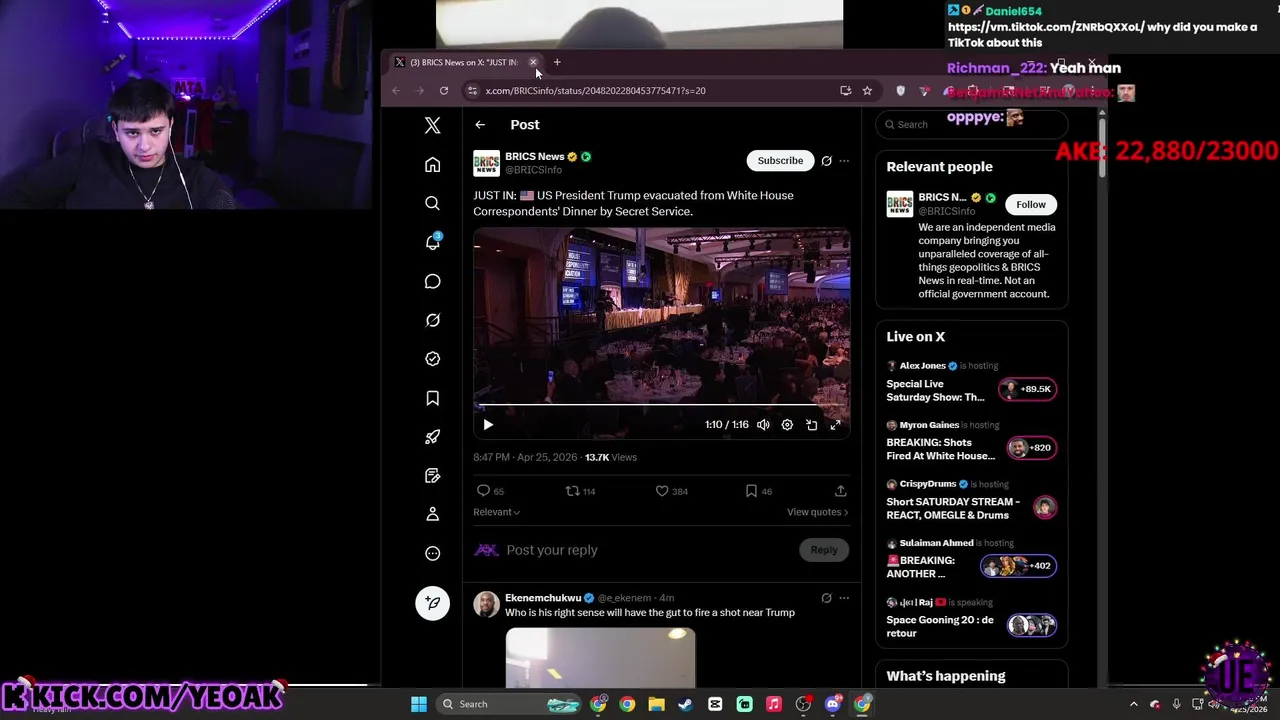
Task: Open Grok action on Ekenemchukwu reply
Action: (826, 598)
